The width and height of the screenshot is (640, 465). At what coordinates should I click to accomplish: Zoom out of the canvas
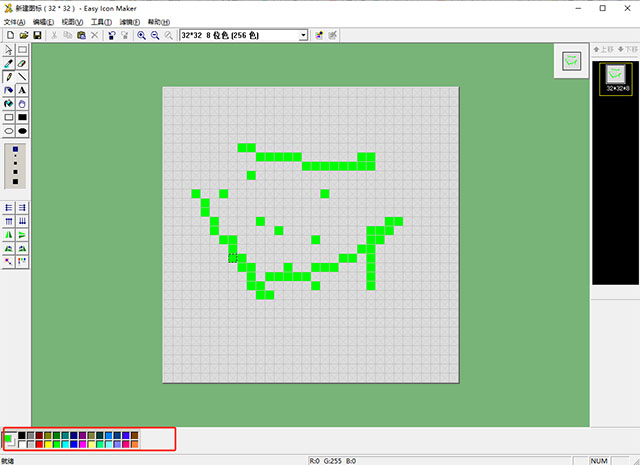pyautogui.click(x=155, y=36)
